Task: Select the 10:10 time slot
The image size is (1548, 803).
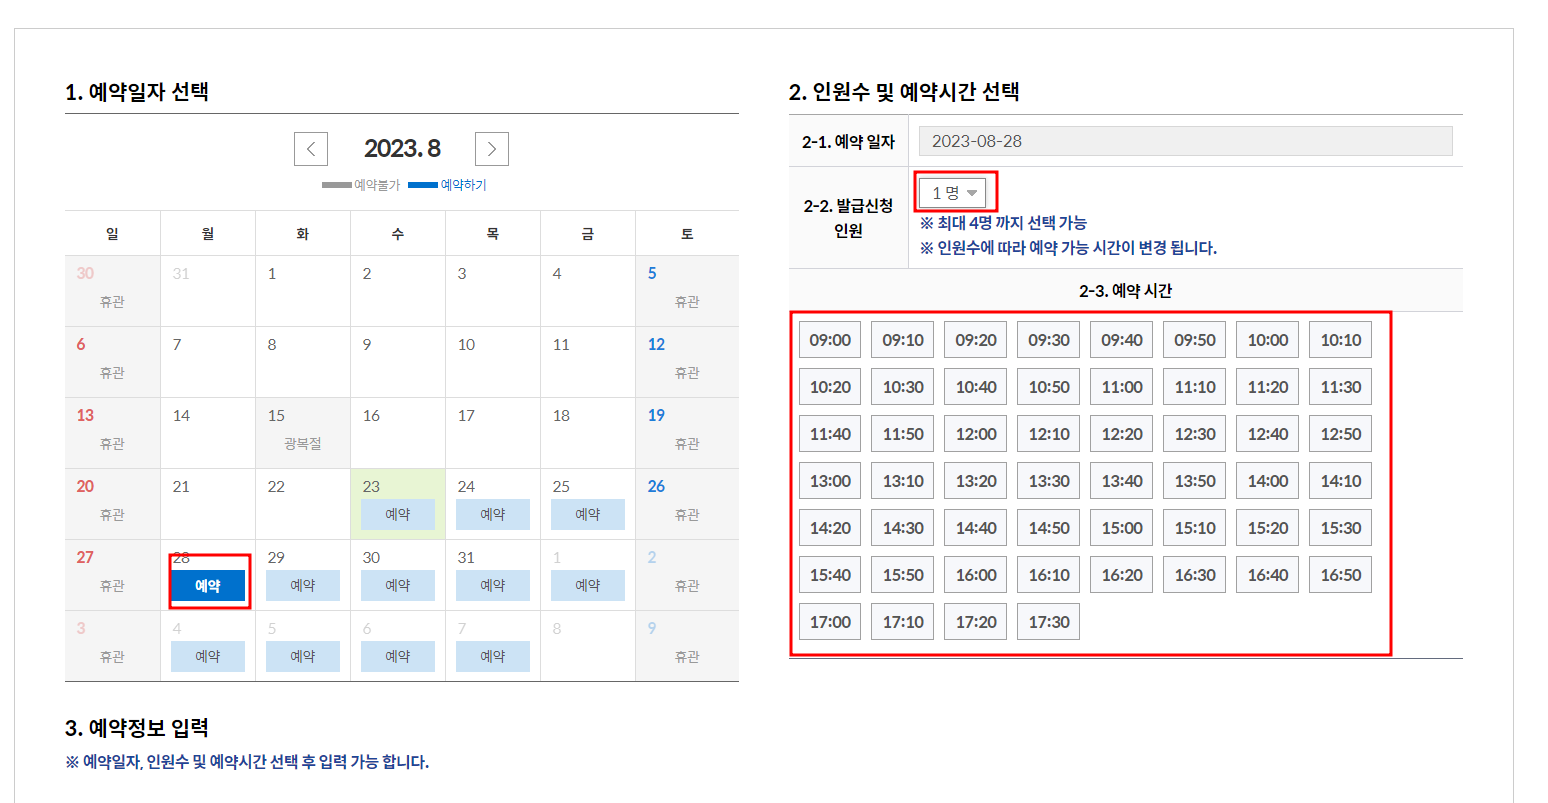Action: pos(1340,339)
